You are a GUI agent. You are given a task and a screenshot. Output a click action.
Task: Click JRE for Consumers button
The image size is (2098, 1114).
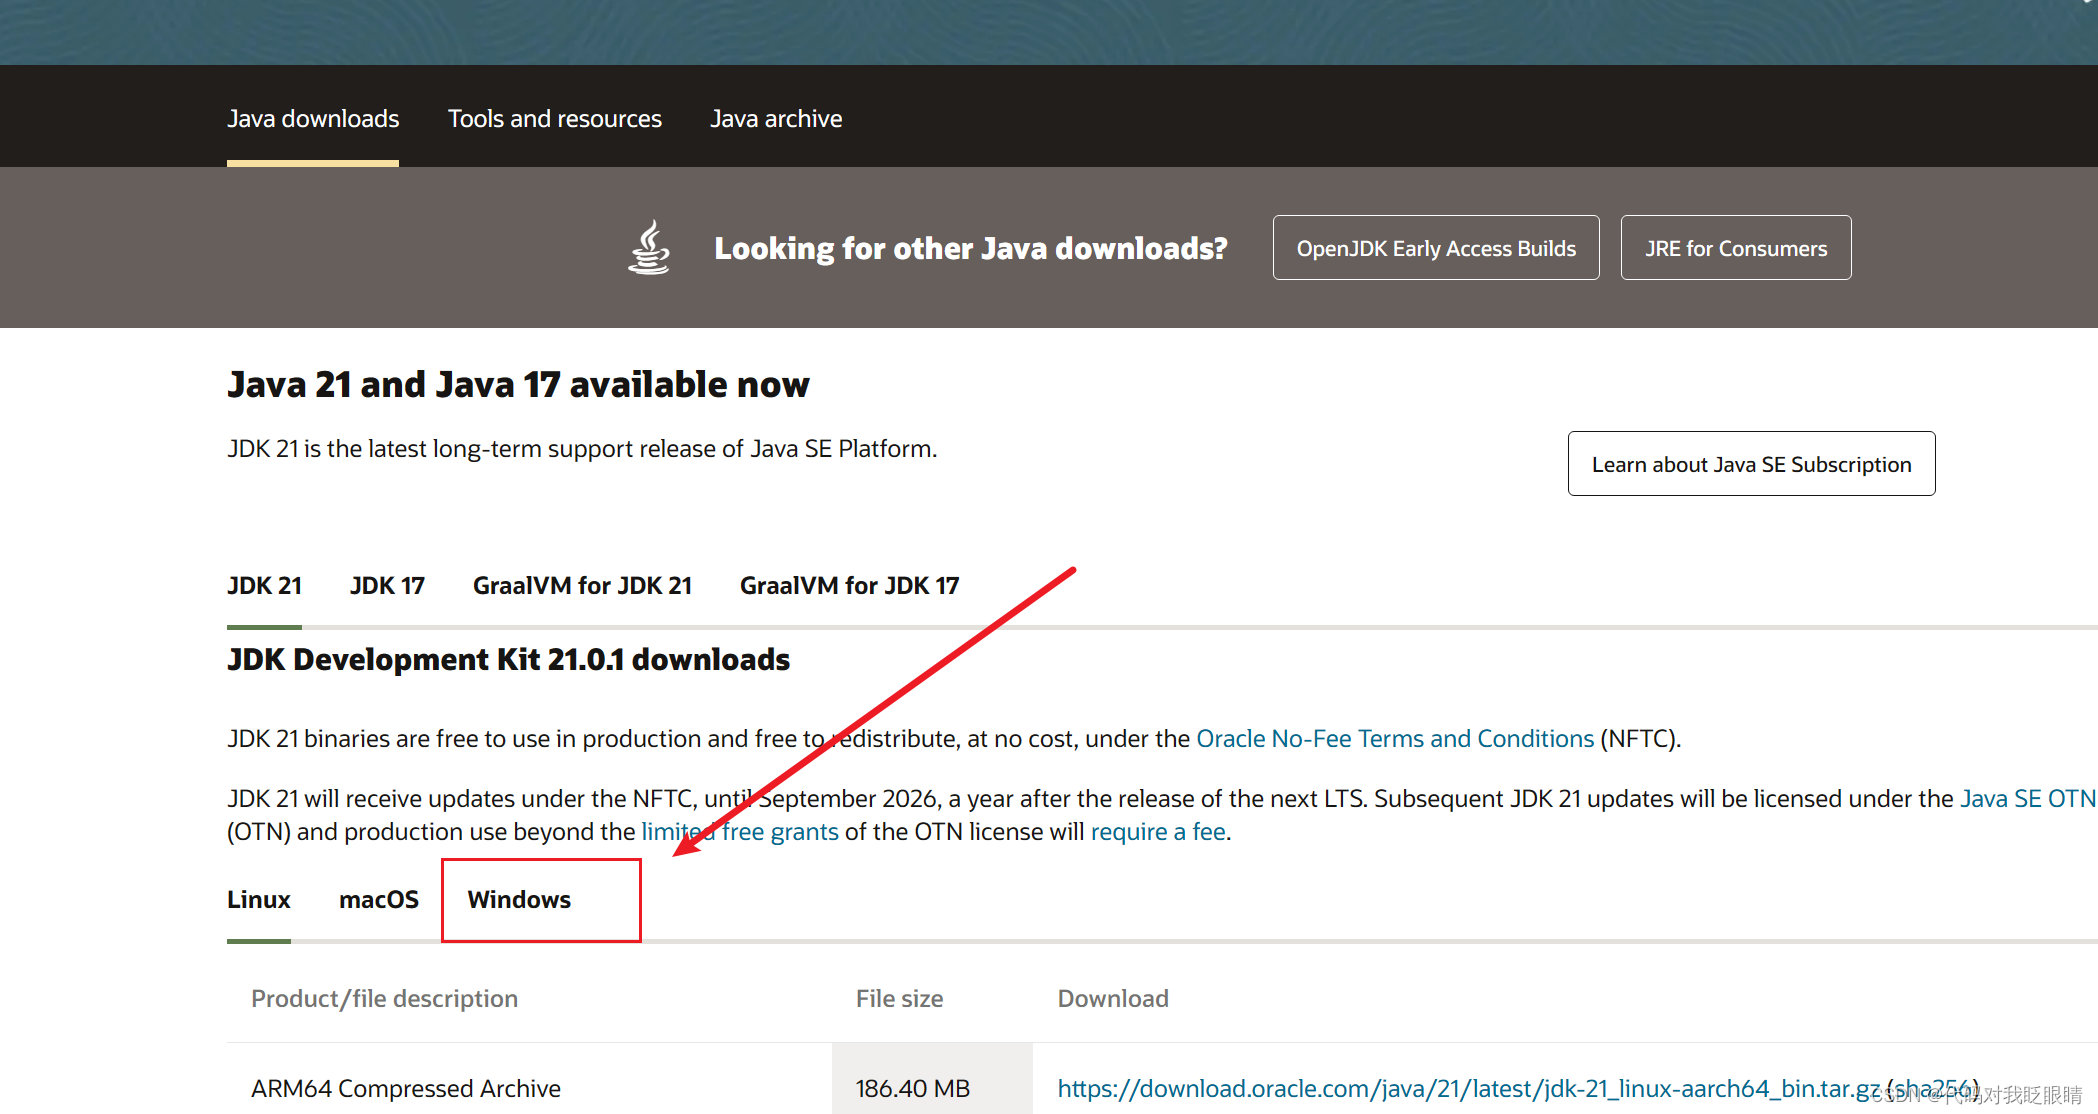click(x=1736, y=247)
